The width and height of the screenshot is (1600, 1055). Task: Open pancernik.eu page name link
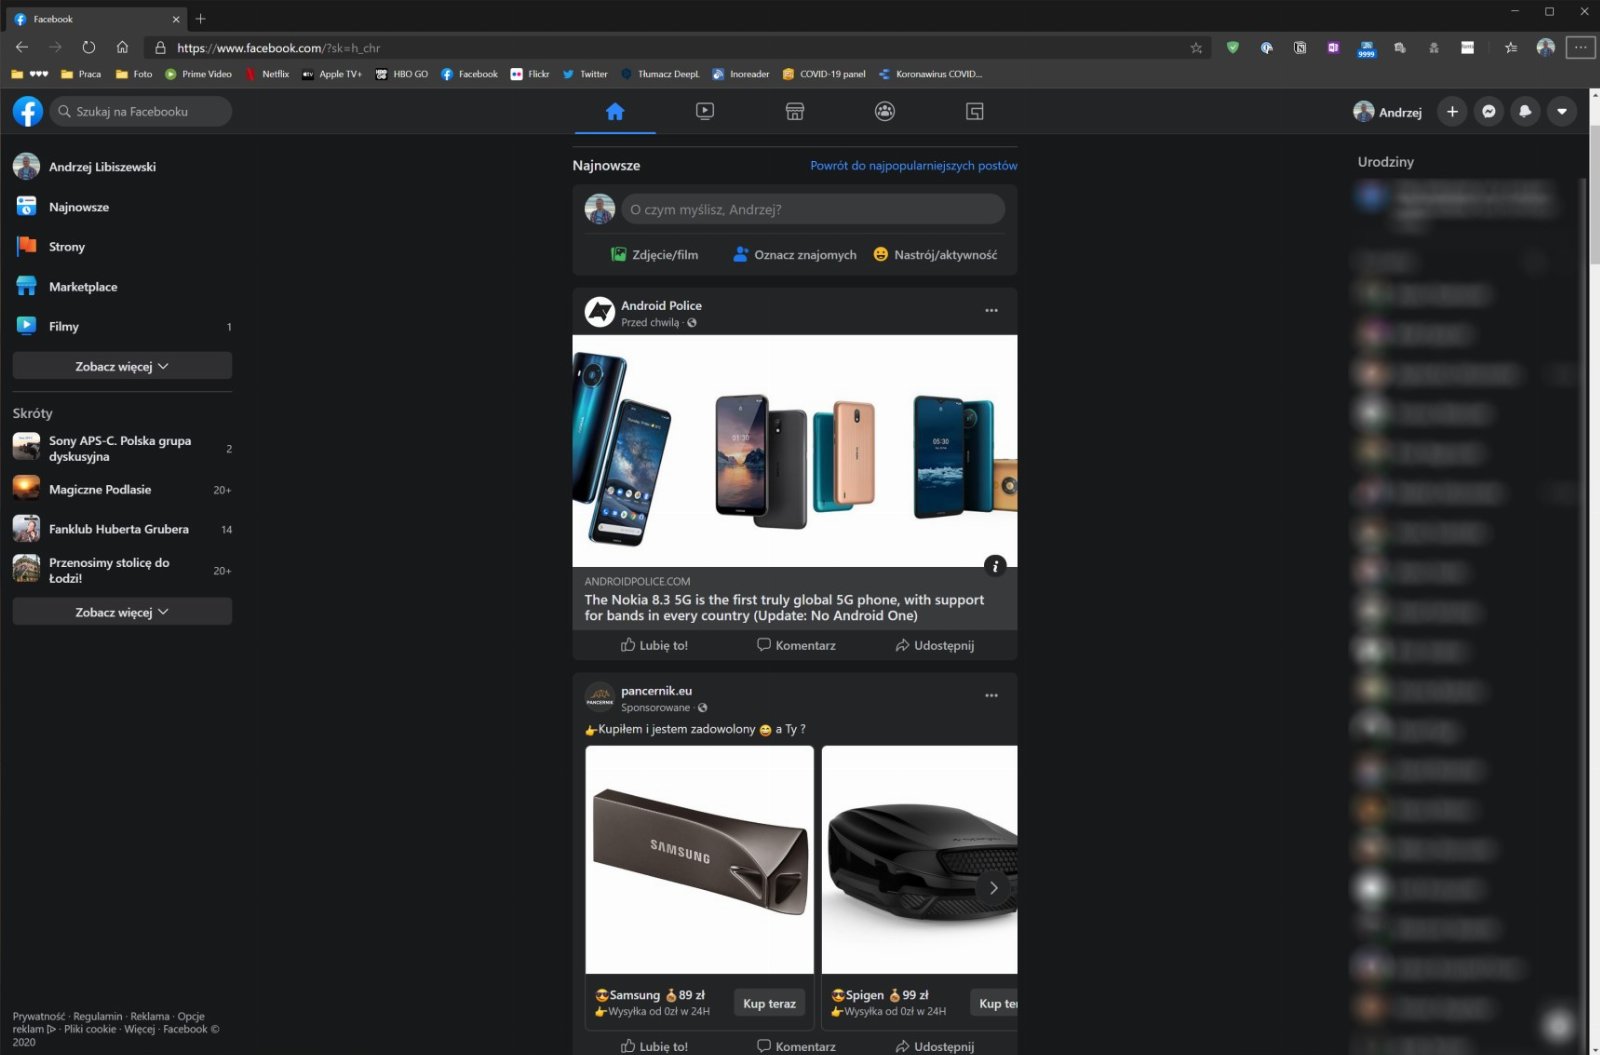[x=656, y=691]
